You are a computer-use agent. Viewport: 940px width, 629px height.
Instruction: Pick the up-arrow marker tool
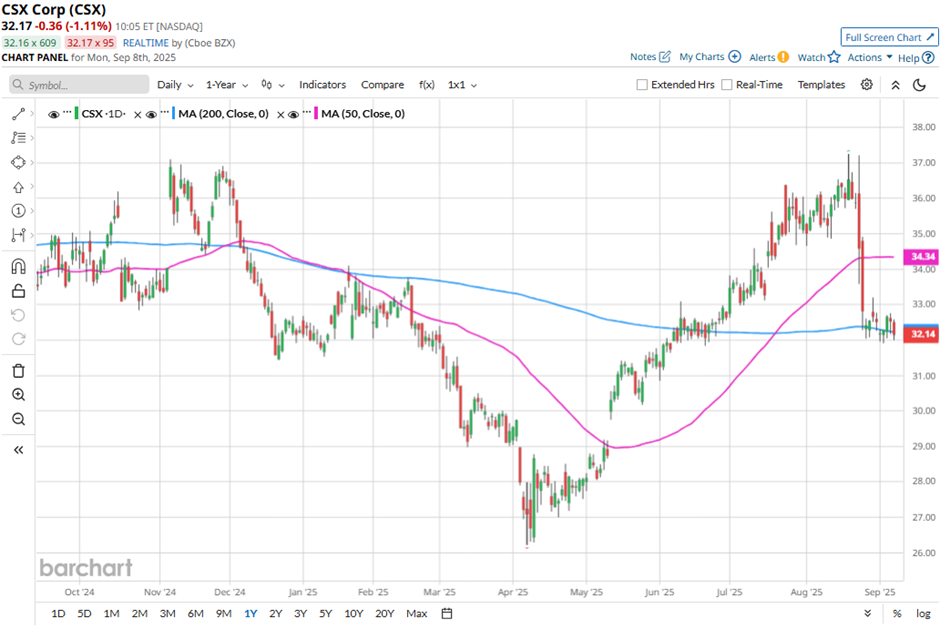[18, 187]
